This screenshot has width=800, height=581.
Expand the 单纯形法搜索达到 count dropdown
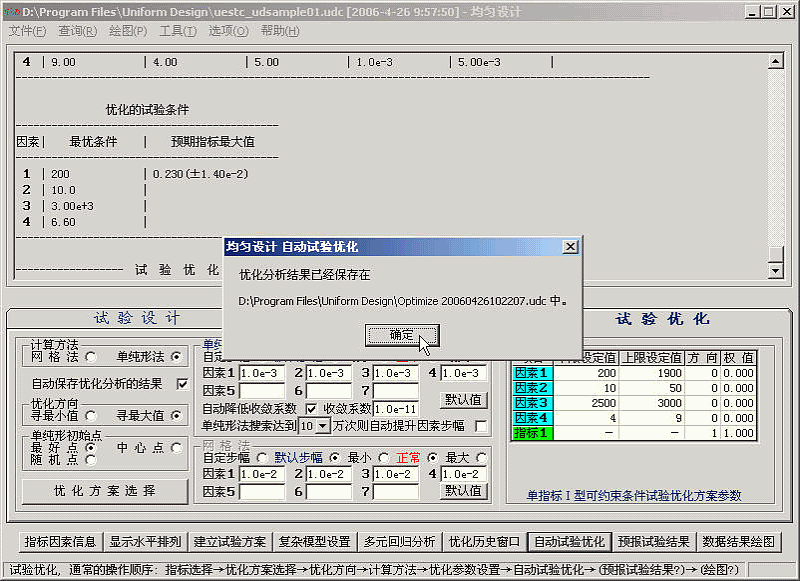(x=322, y=426)
